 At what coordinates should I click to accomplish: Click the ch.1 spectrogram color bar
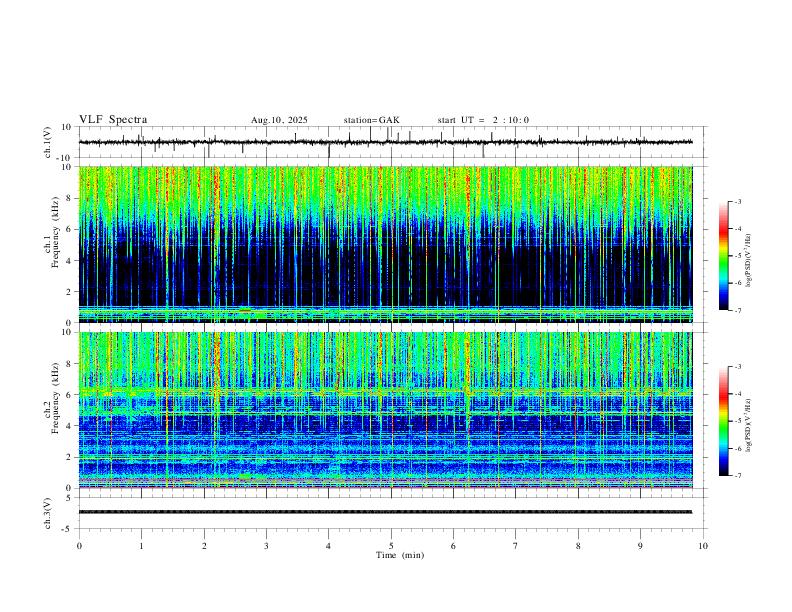pos(724,256)
